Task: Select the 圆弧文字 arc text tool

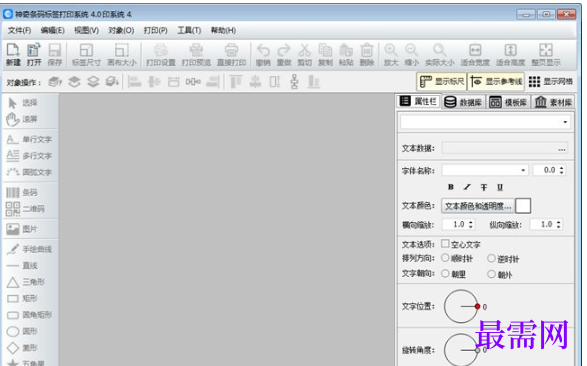Action: (29, 172)
